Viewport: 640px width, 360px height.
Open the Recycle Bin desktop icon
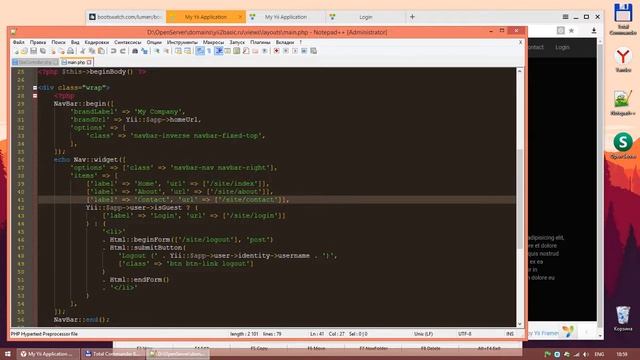623,318
